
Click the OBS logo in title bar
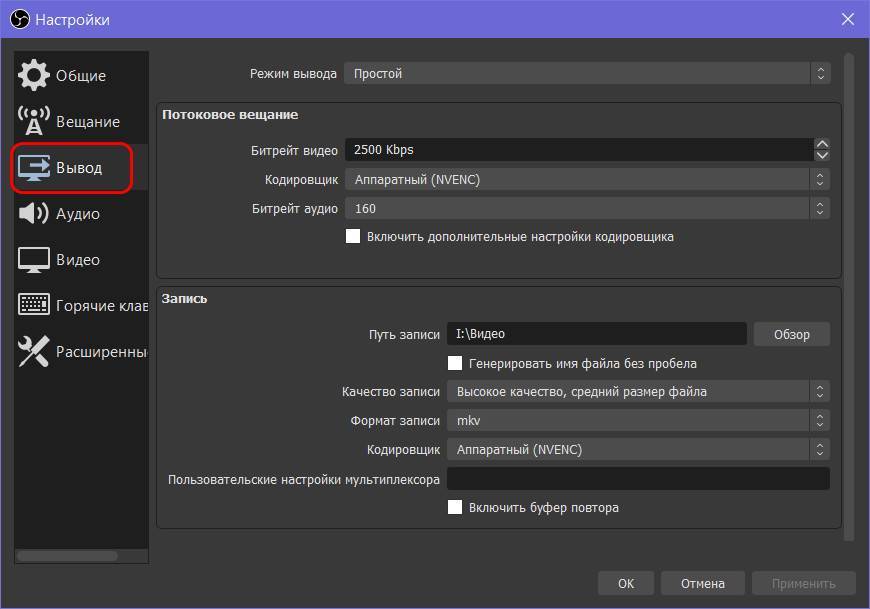tap(18, 19)
